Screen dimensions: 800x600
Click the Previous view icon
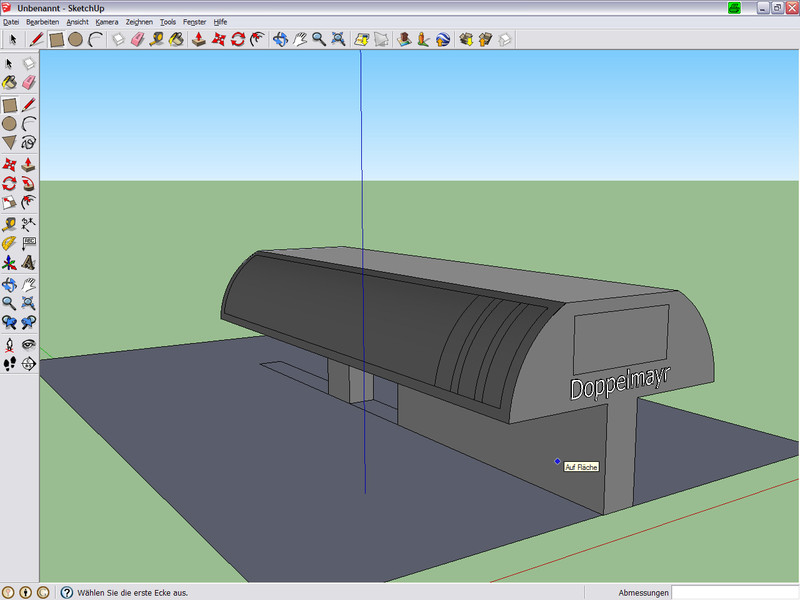point(9,322)
